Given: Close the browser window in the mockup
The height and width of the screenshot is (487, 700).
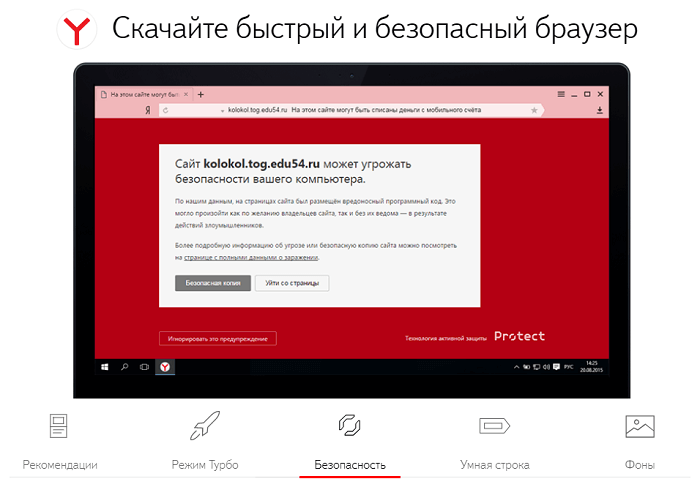Looking at the screenshot, I should click(x=600, y=94).
